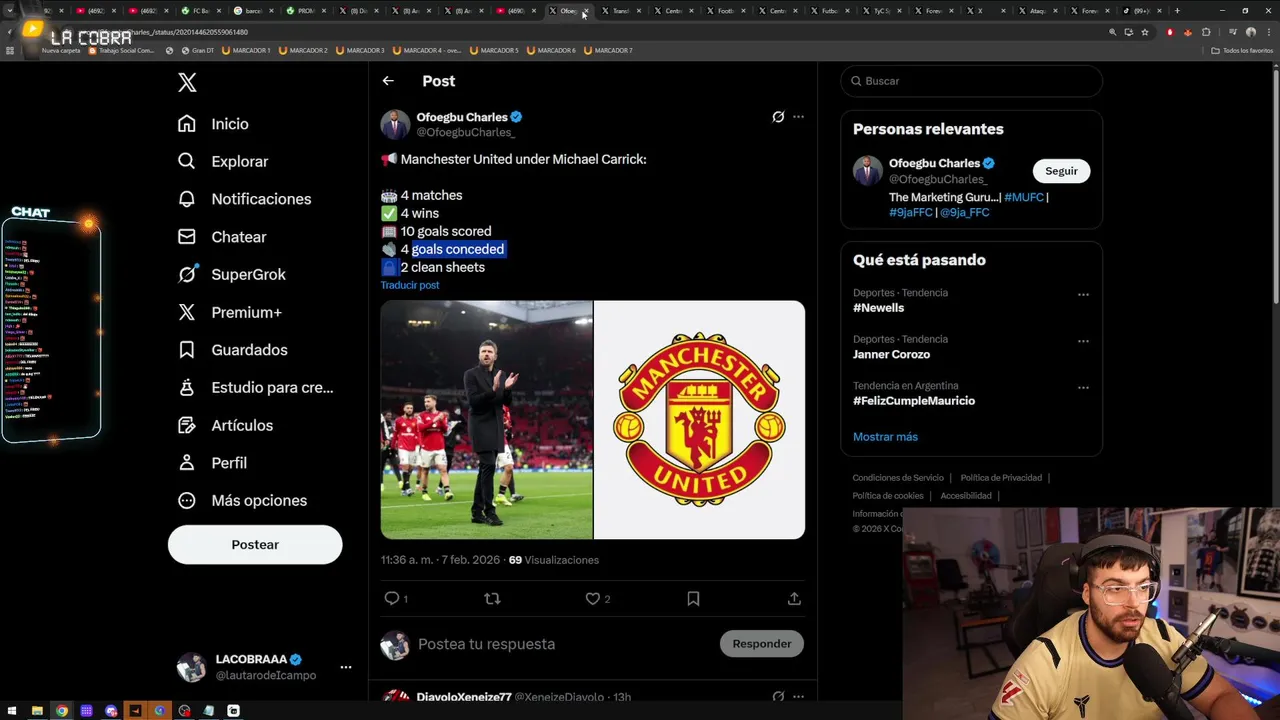
Task: Open Chrome from the taskbar
Action: [61, 711]
